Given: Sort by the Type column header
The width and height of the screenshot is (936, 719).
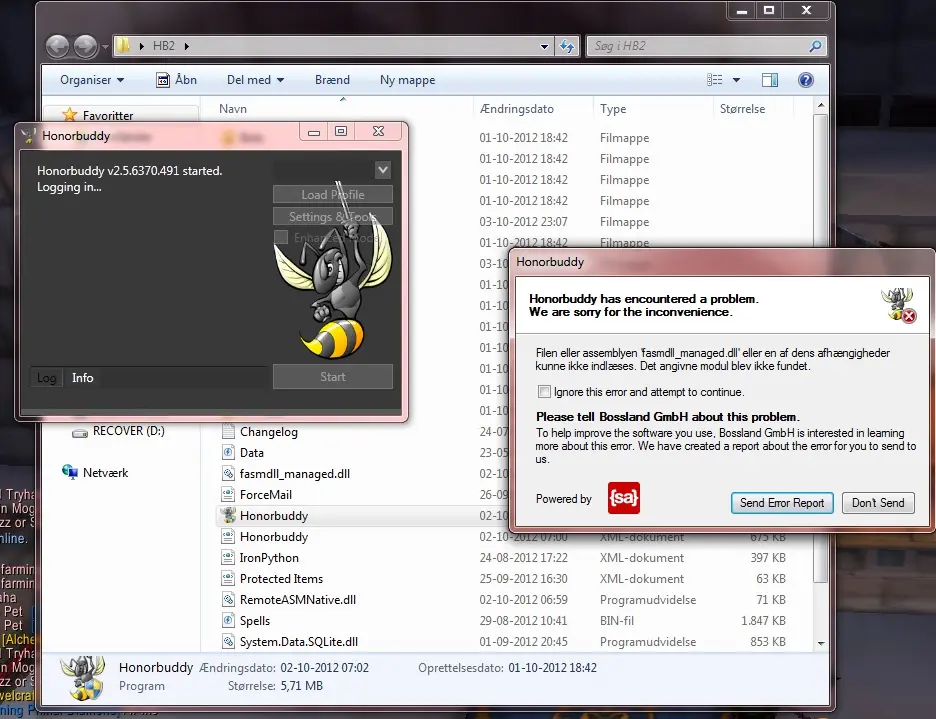Looking at the screenshot, I should [613, 109].
